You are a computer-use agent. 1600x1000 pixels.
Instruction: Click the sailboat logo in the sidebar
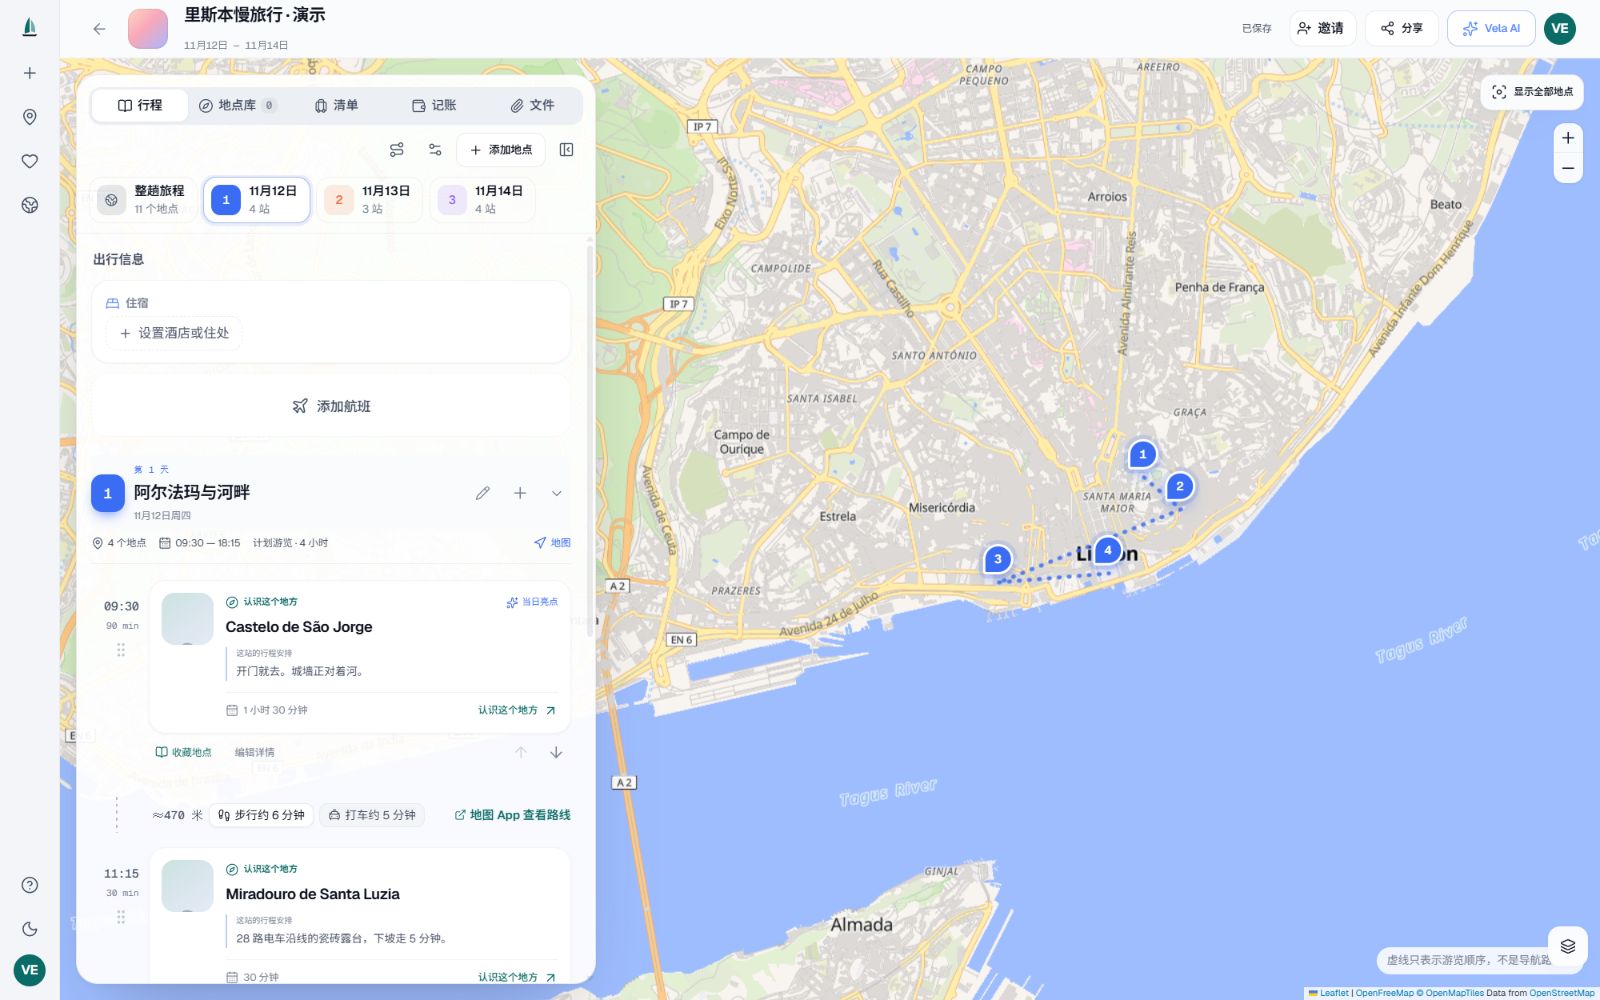pos(30,27)
